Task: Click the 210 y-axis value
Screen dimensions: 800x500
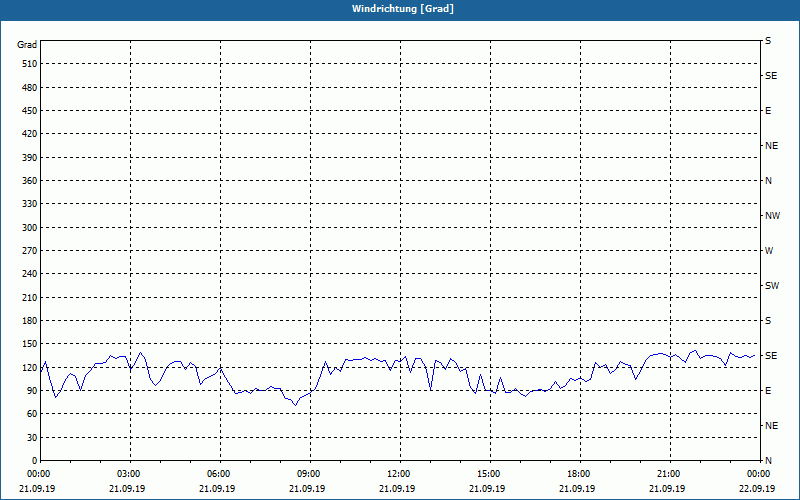Action: pos(30,297)
